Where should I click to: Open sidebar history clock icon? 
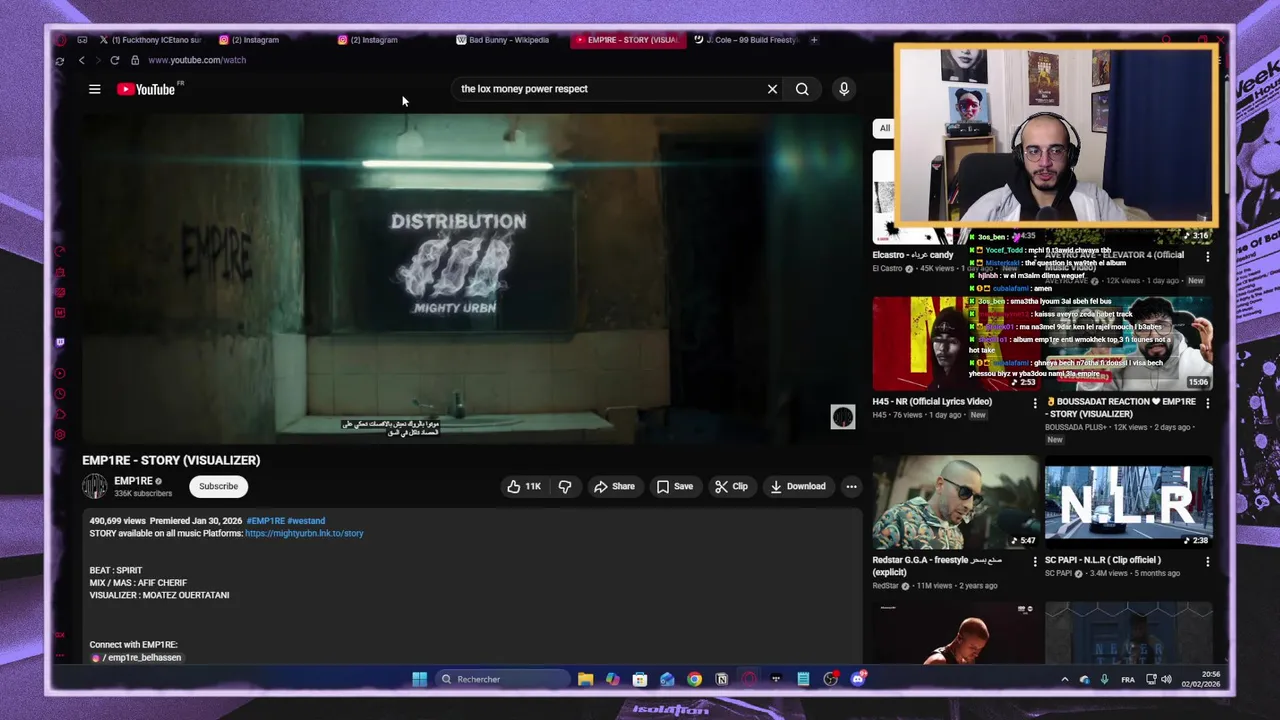tap(60, 393)
